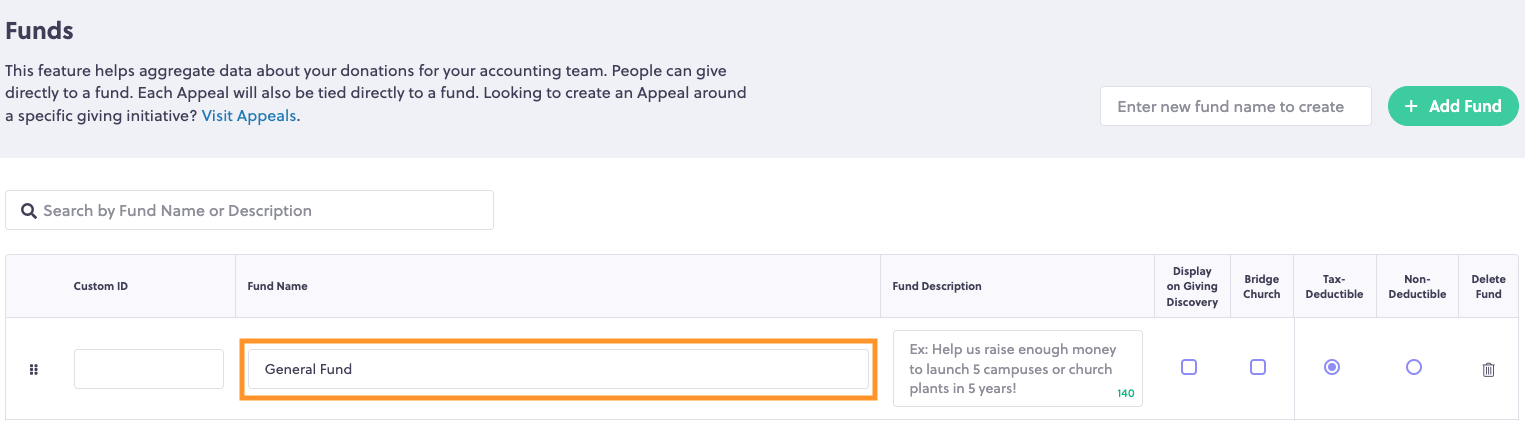
Task: Click the Delete Fund column header
Action: pyautogui.click(x=1488, y=287)
